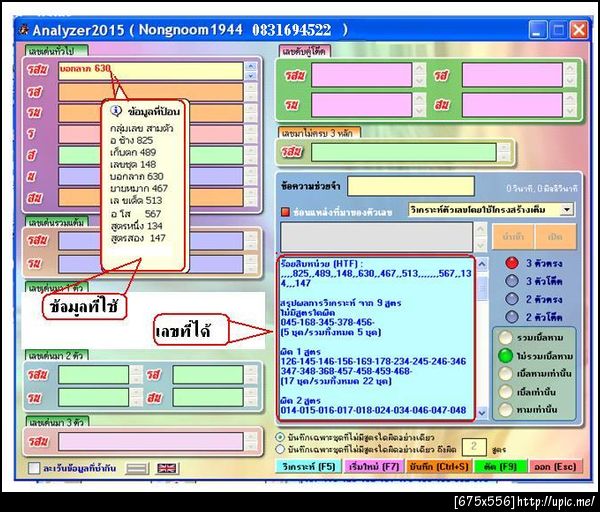
Task: Select the 3 ตัวโต๊ด radio option
Action: (512, 281)
